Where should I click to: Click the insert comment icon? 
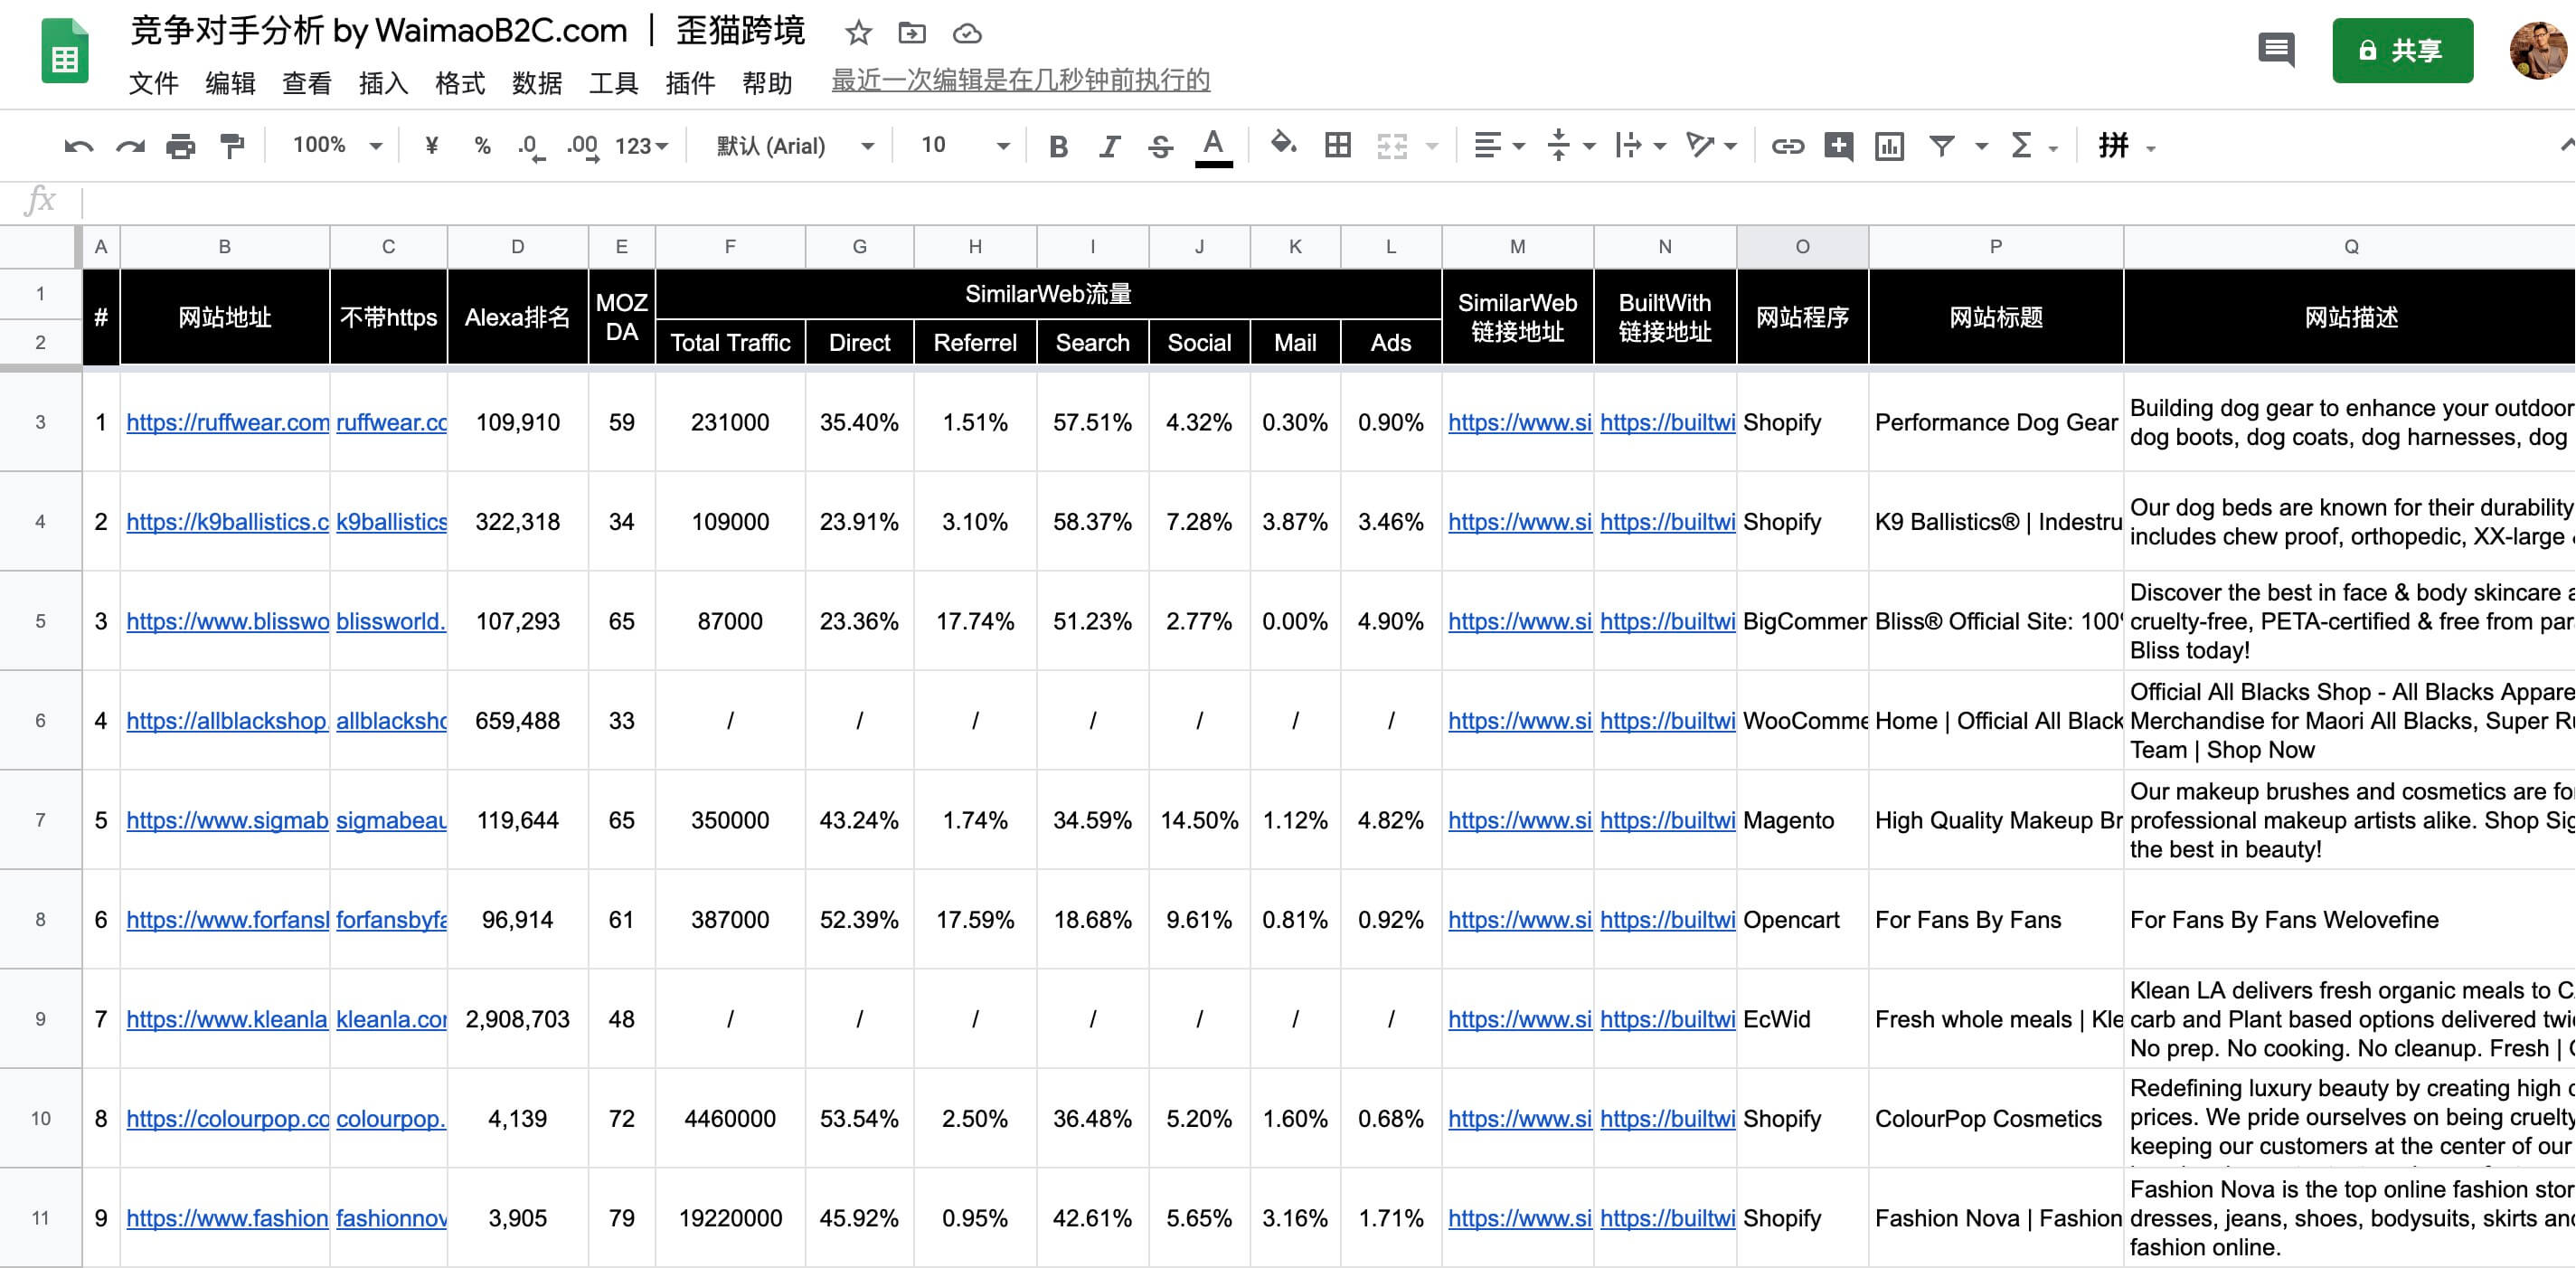click(1838, 147)
